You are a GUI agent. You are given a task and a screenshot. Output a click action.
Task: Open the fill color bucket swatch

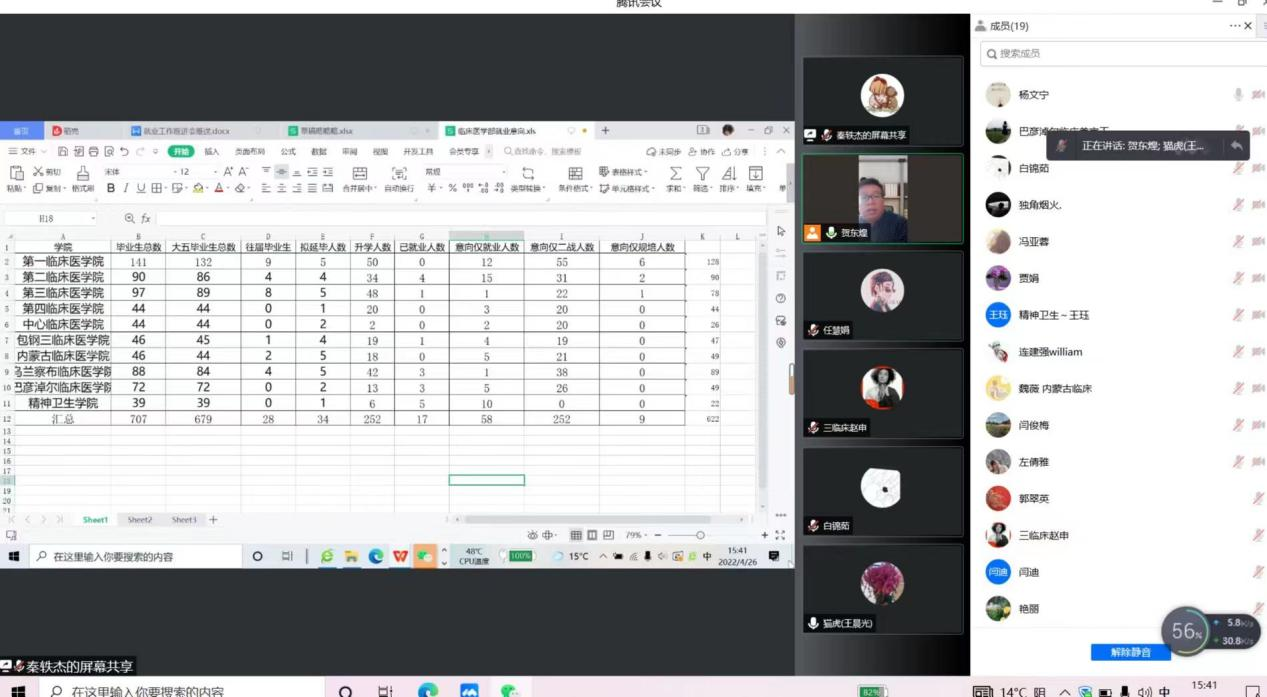[198, 188]
